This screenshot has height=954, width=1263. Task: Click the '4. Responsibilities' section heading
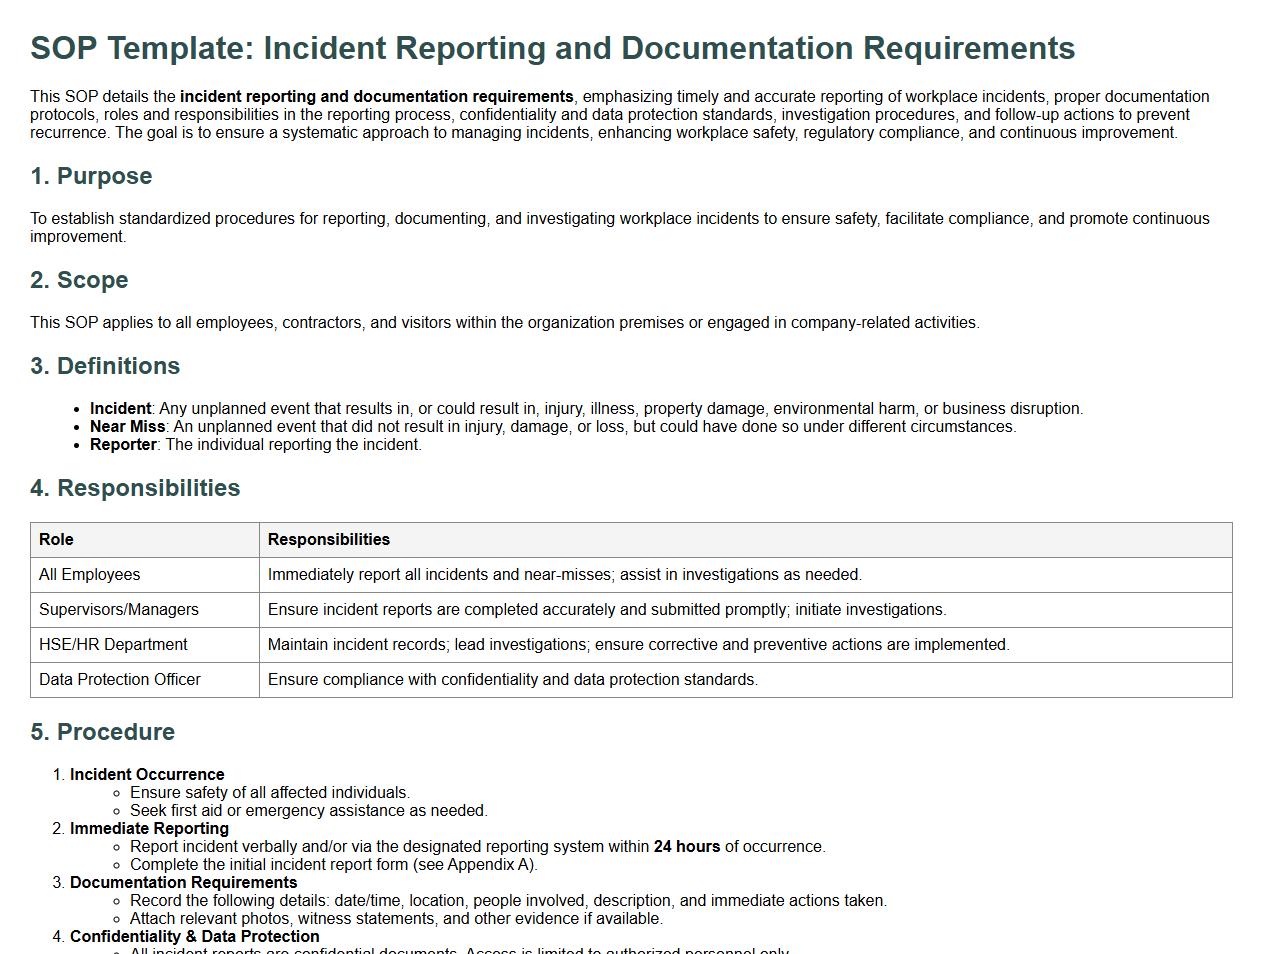135,488
